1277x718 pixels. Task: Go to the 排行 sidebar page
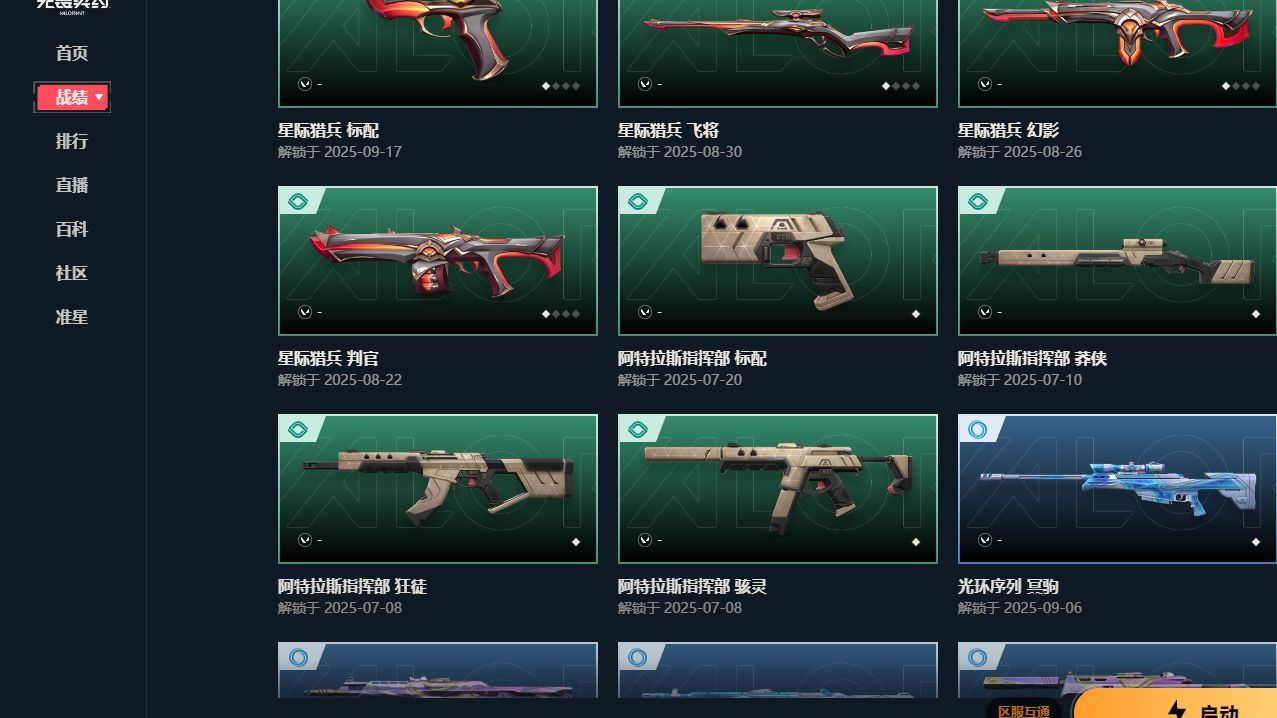tap(72, 141)
